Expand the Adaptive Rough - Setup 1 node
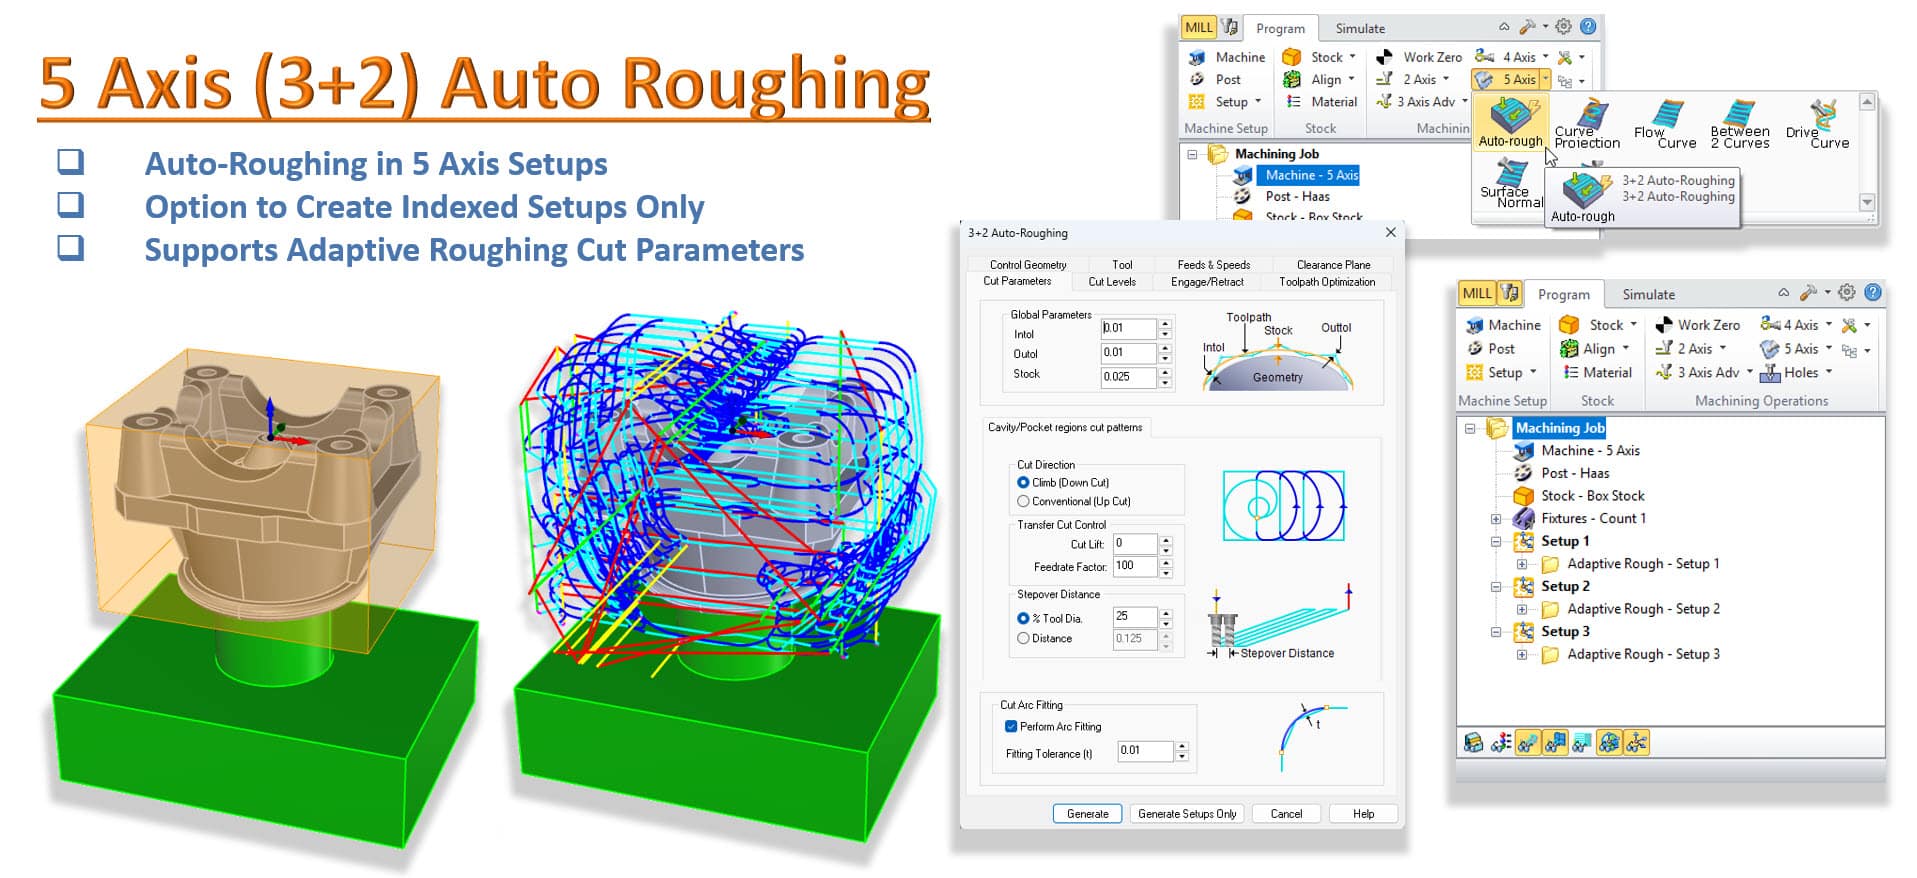This screenshot has height=878, width=1917. pyautogui.click(x=1522, y=564)
